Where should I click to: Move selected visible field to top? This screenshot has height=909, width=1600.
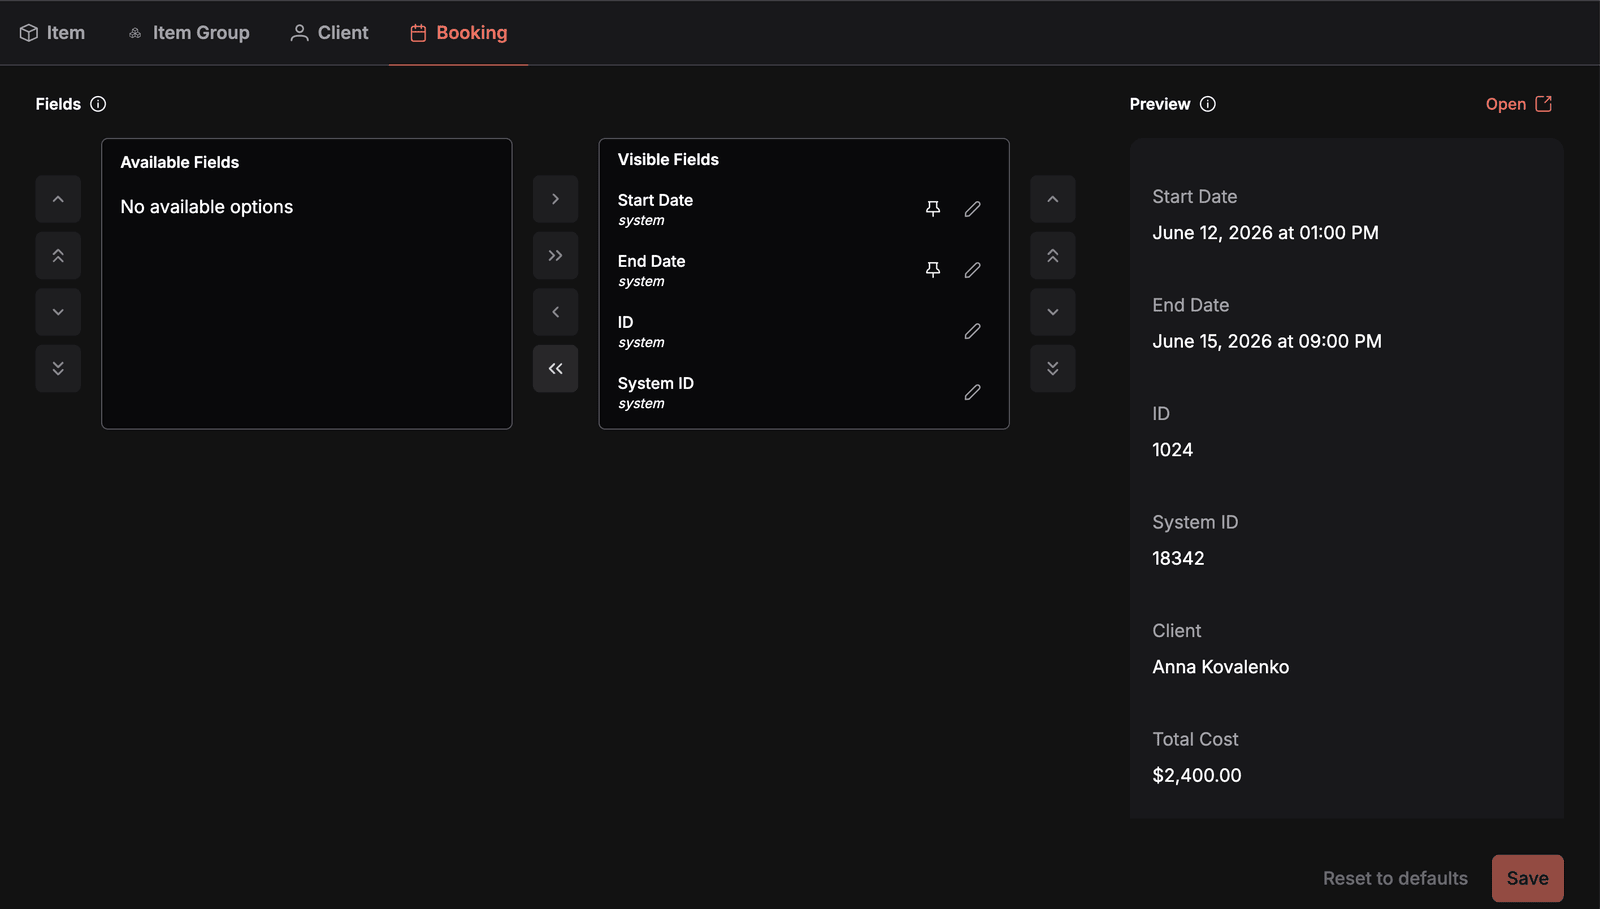[x=1053, y=256]
